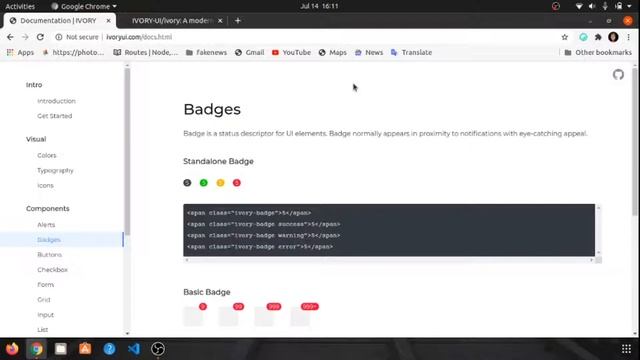
Task: Open a new browser tab
Action: [x=238, y=20]
